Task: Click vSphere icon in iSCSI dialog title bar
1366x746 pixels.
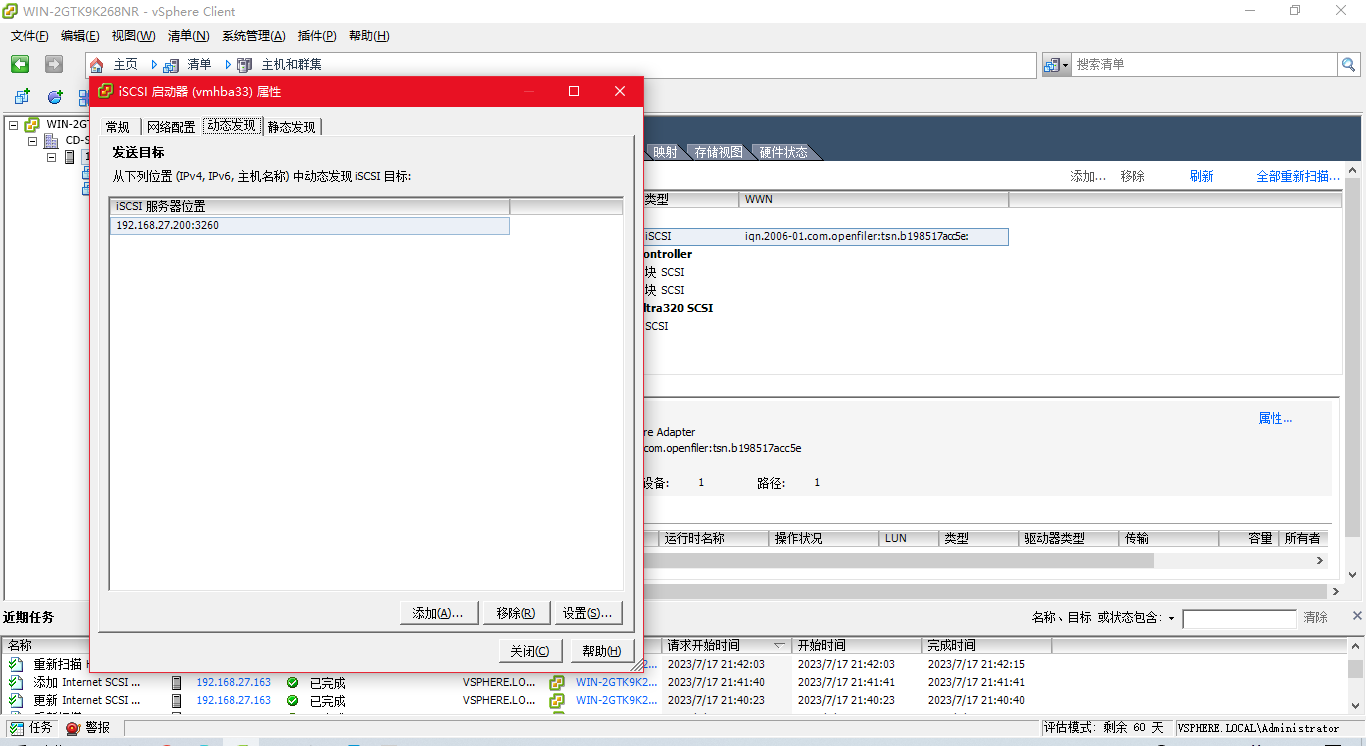Action: click(x=105, y=91)
